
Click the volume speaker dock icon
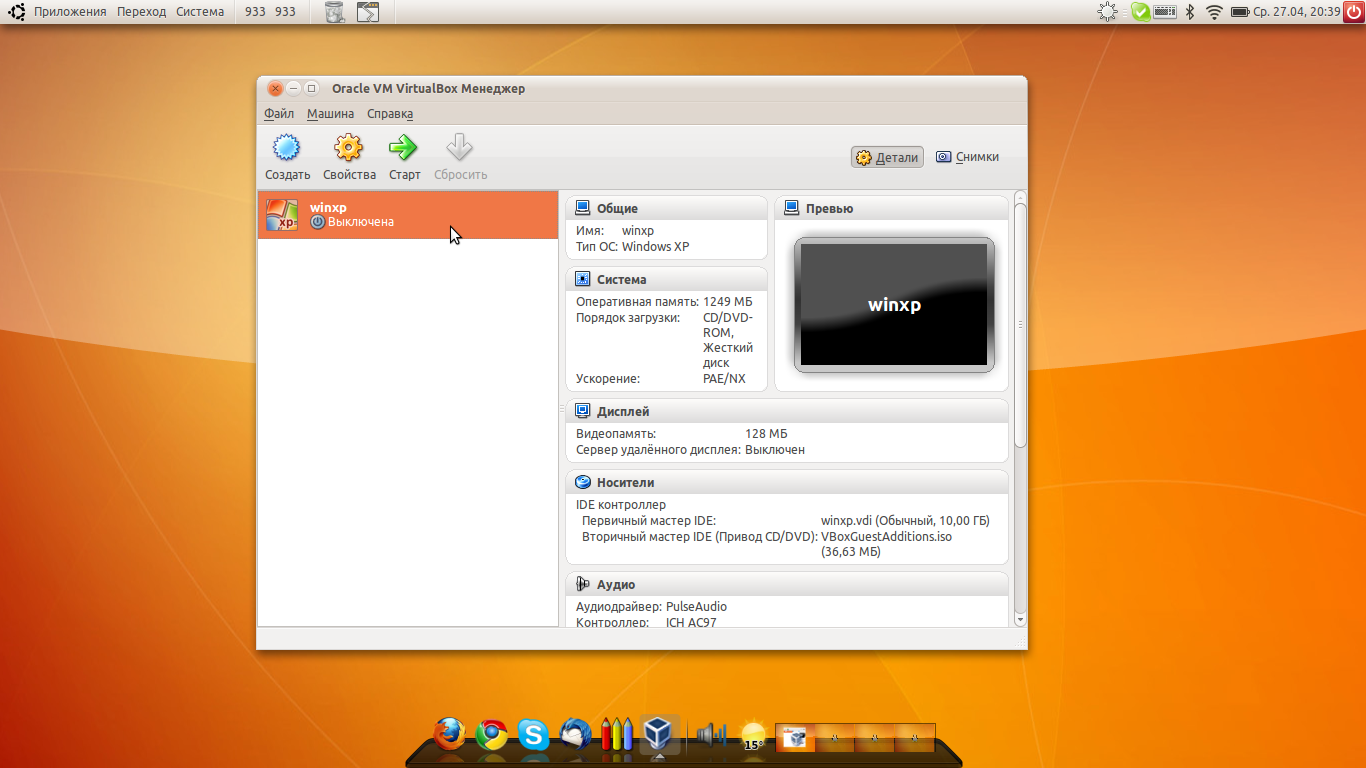[710, 735]
